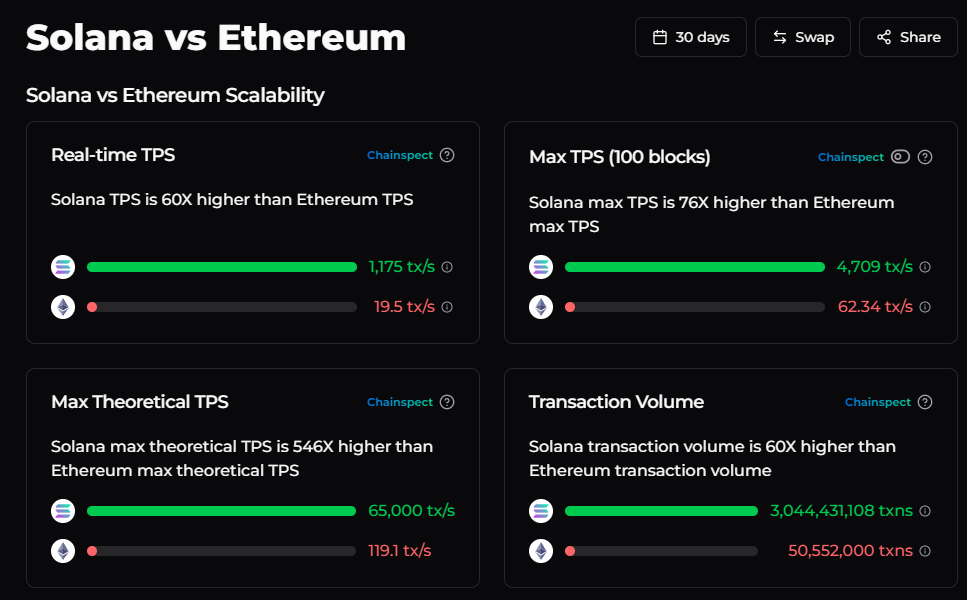This screenshot has height=600, width=967.
Task: Open Chainspect link in Real-time TPS card
Action: tap(400, 155)
